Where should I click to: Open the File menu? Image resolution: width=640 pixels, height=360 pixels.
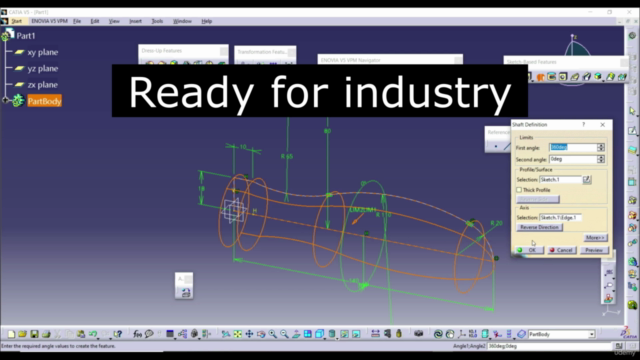point(77,21)
